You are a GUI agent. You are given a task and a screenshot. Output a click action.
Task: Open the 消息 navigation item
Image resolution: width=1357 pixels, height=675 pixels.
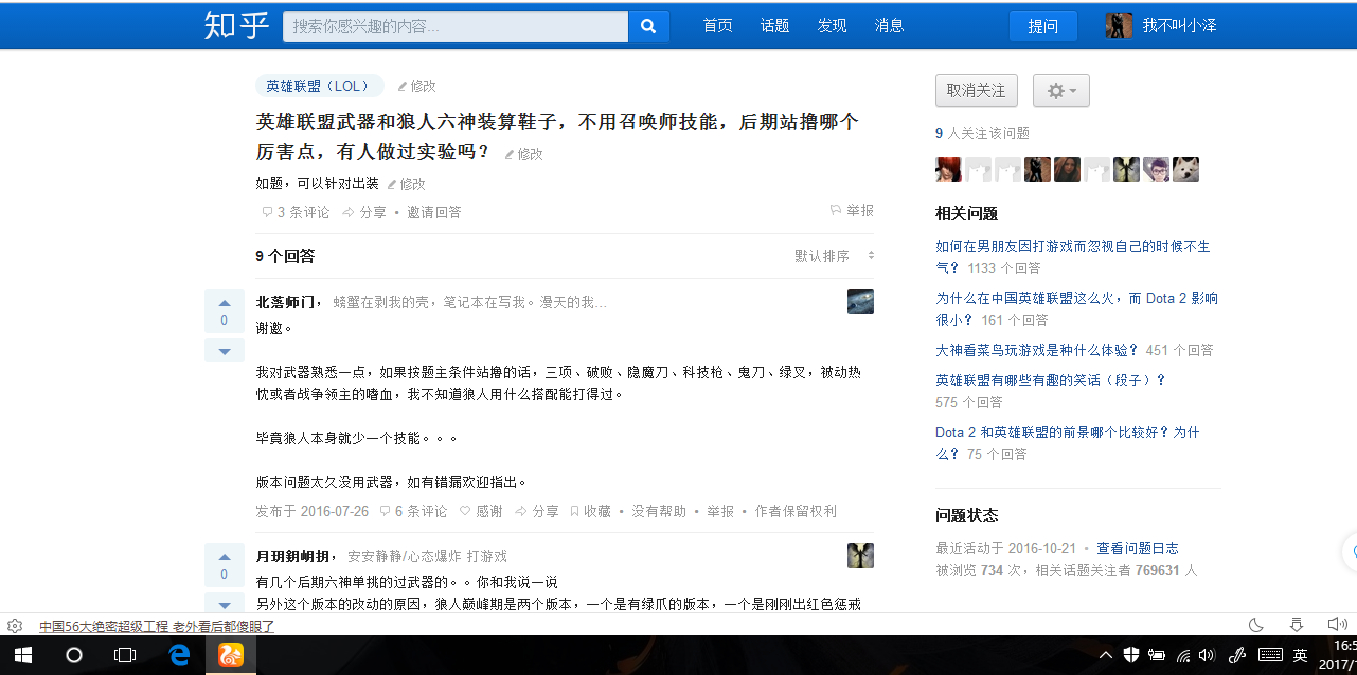tap(890, 26)
